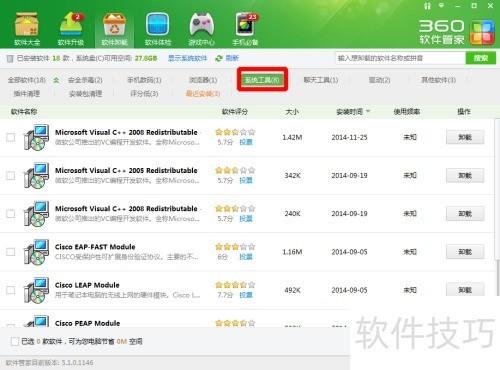Viewport: 500px width, 370px height.
Task: Tick the Cisco LEAP Module checkbox
Action: pyautogui.click(x=11, y=290)
